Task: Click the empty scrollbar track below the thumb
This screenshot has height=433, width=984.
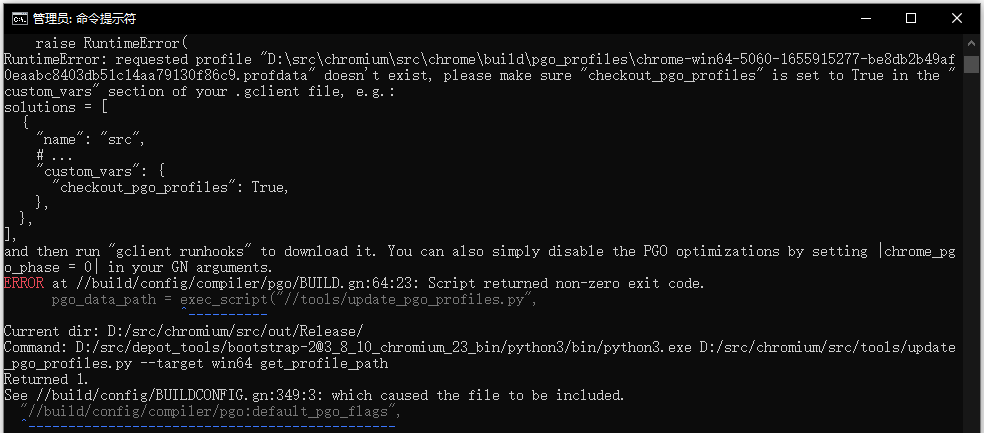Action: click(971, 251)
